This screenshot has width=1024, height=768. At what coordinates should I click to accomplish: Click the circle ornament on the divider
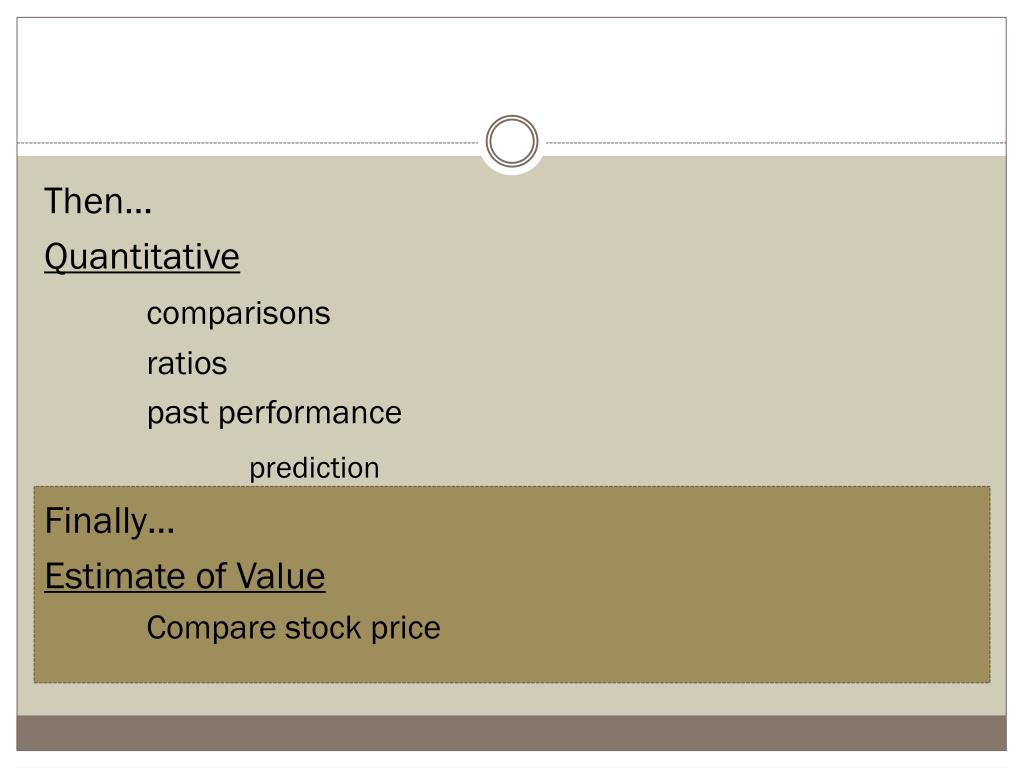tap(512, 141)
